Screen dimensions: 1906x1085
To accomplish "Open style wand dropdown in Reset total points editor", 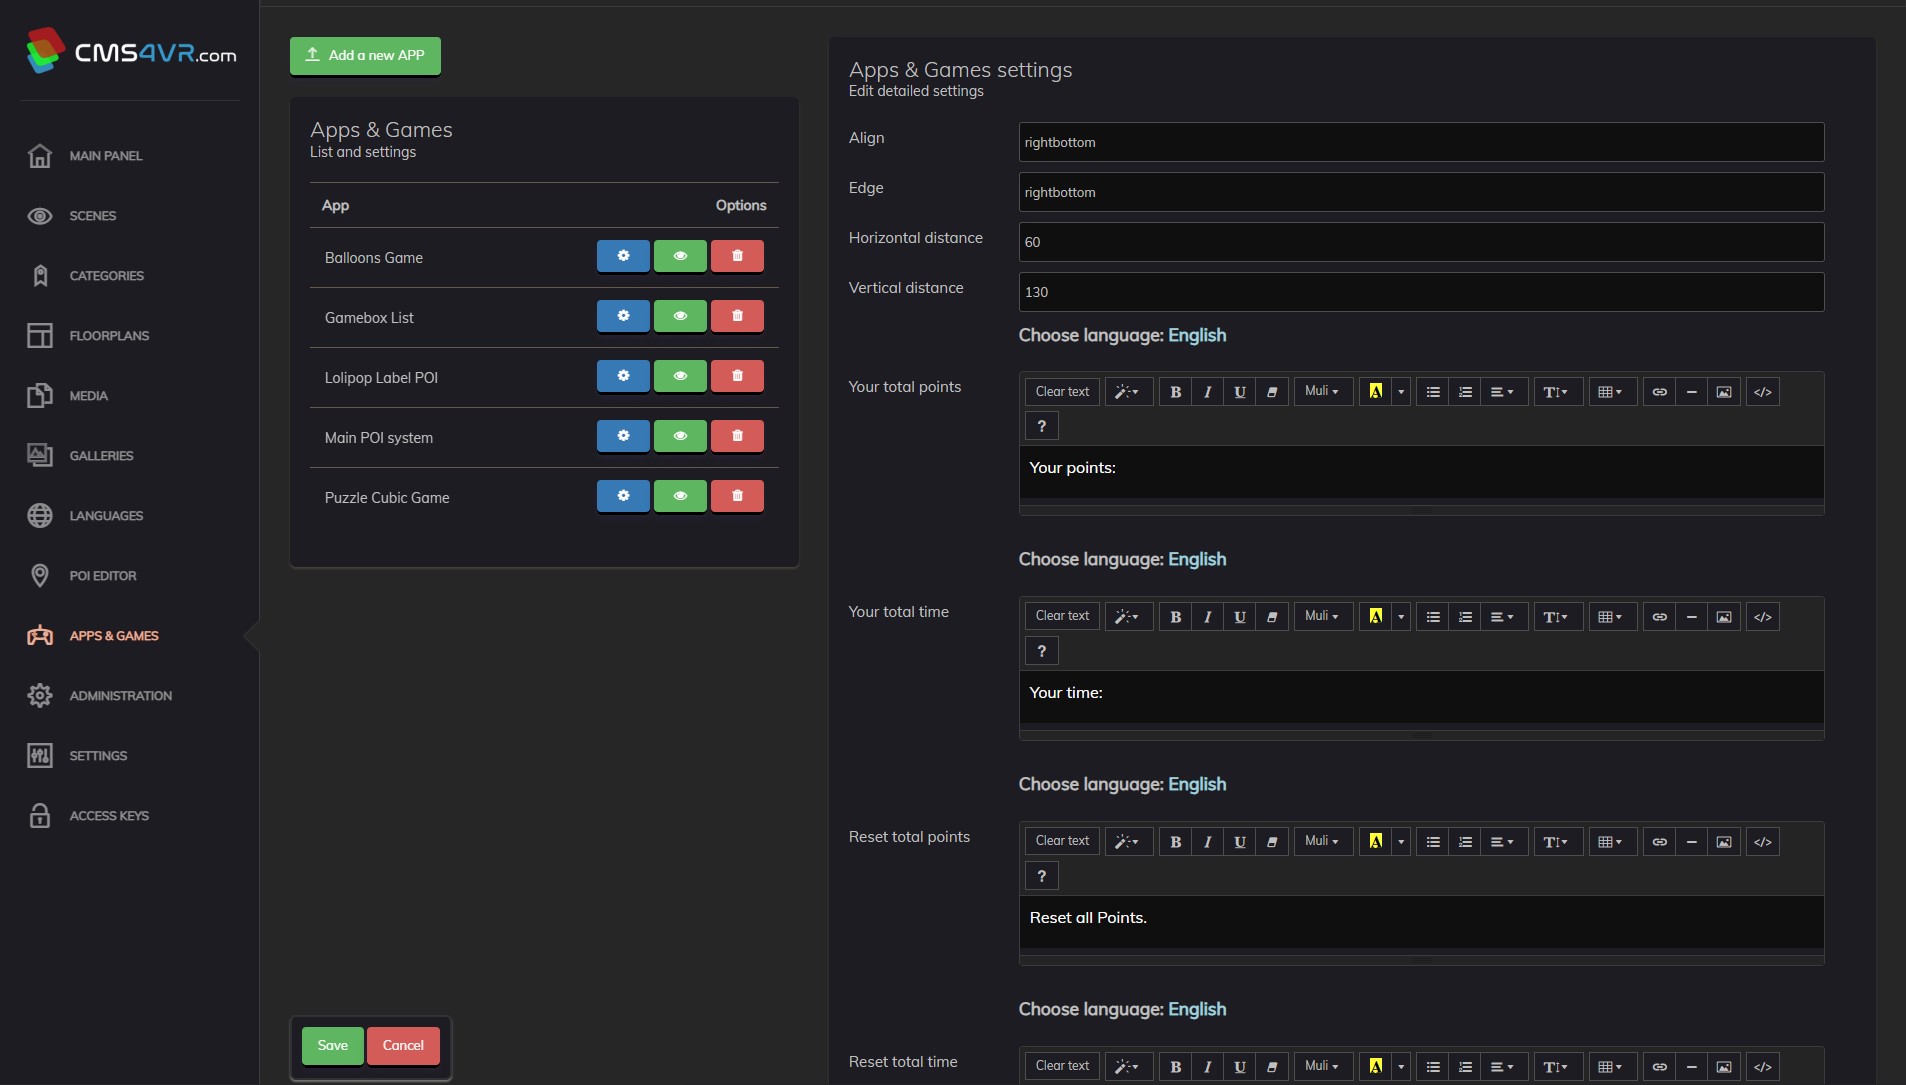I will pyautogui.click(x=1127, y=842).
